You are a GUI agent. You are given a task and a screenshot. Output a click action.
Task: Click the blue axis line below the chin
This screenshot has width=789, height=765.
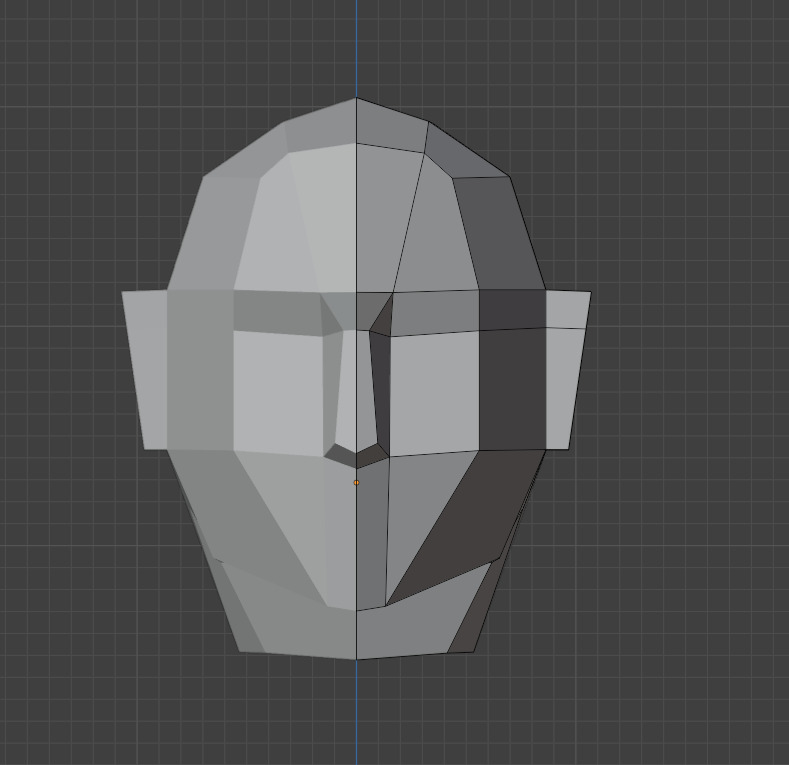pos(356,710)
